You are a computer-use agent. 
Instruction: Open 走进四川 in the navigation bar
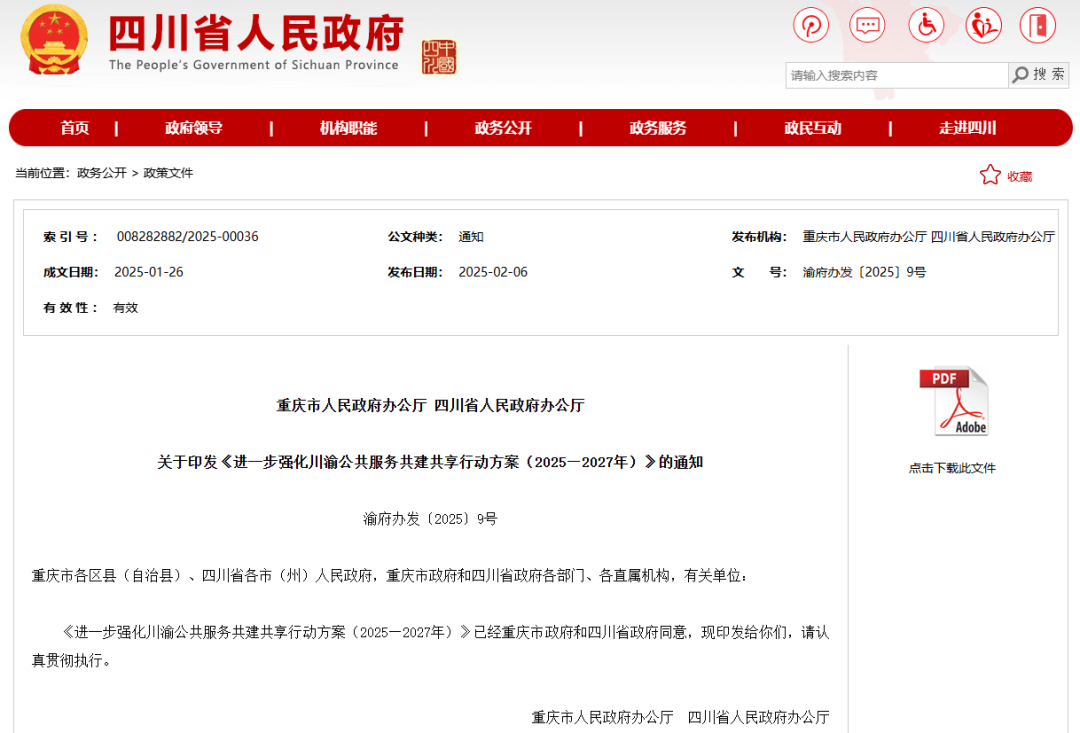click(967, 128)
